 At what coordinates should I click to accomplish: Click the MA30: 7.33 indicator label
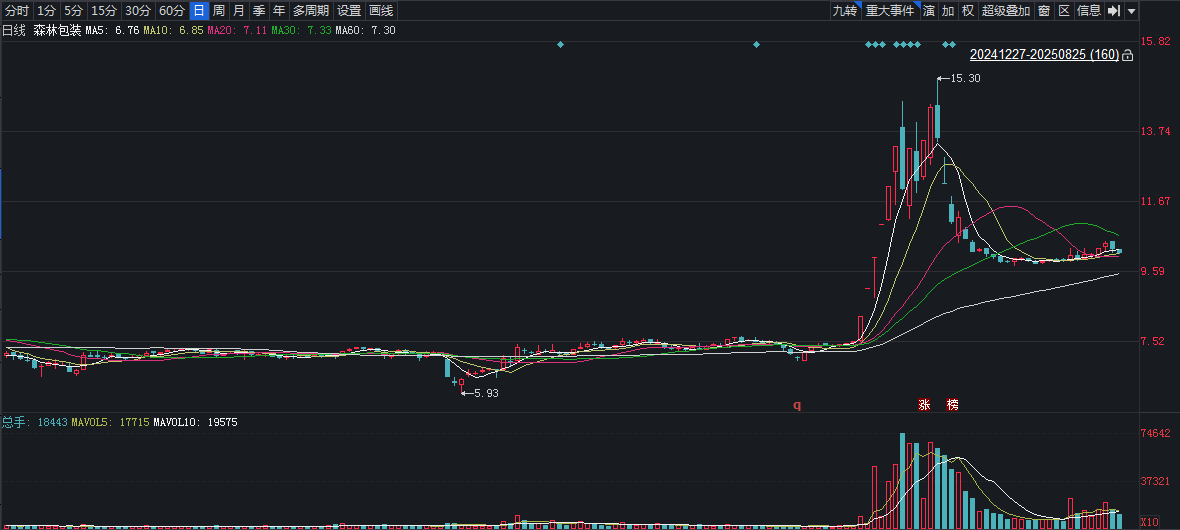pos(301,31)
